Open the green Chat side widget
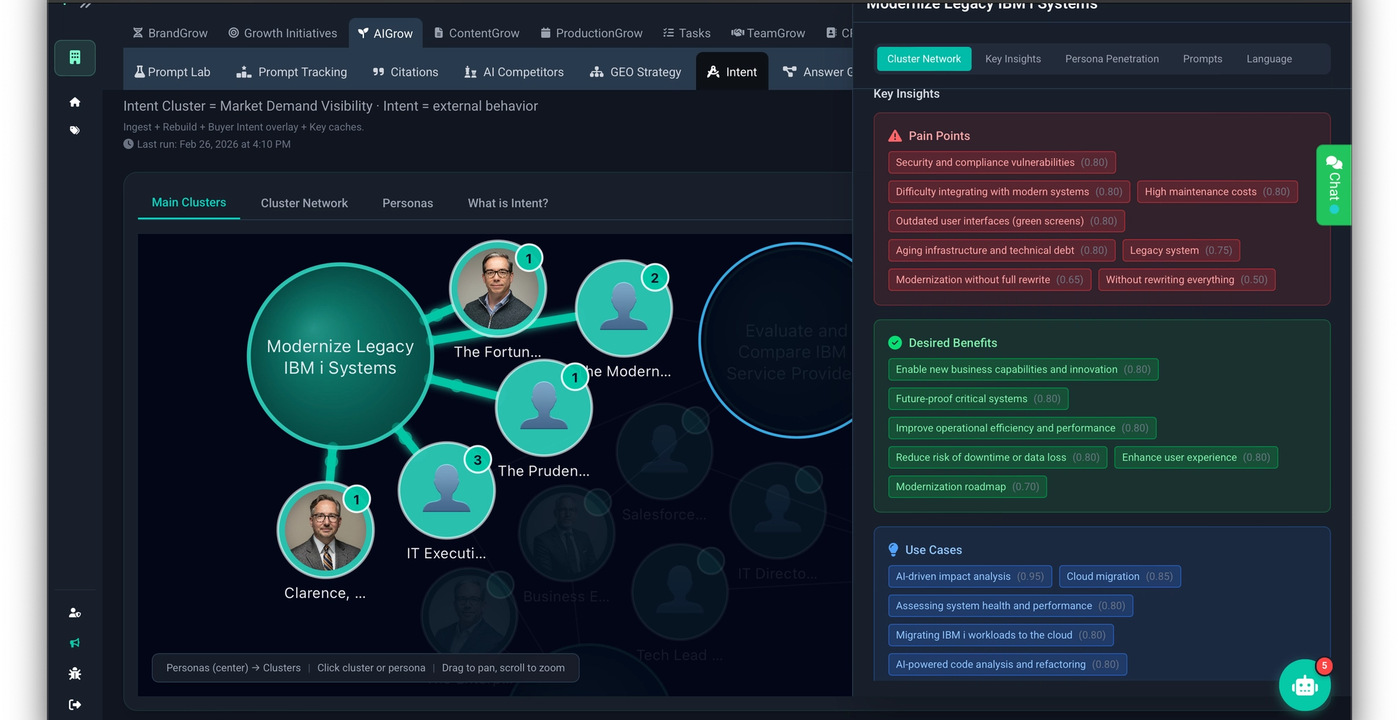The image size is (1400, 720). pos(1334,185)
